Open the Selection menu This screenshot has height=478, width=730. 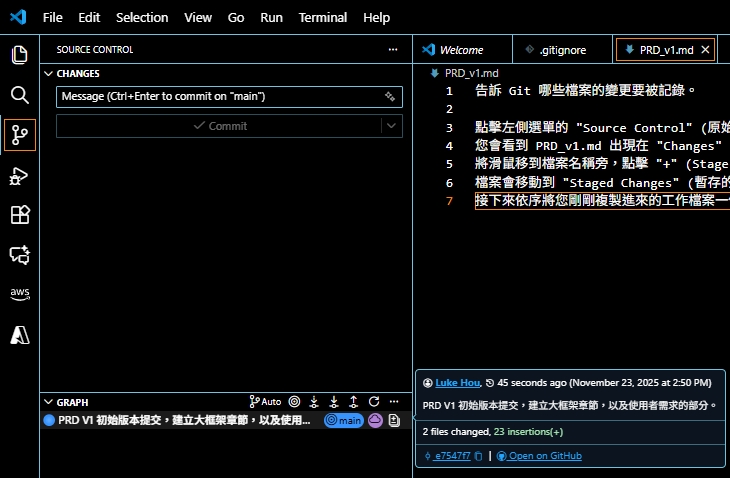click(142, 18)
